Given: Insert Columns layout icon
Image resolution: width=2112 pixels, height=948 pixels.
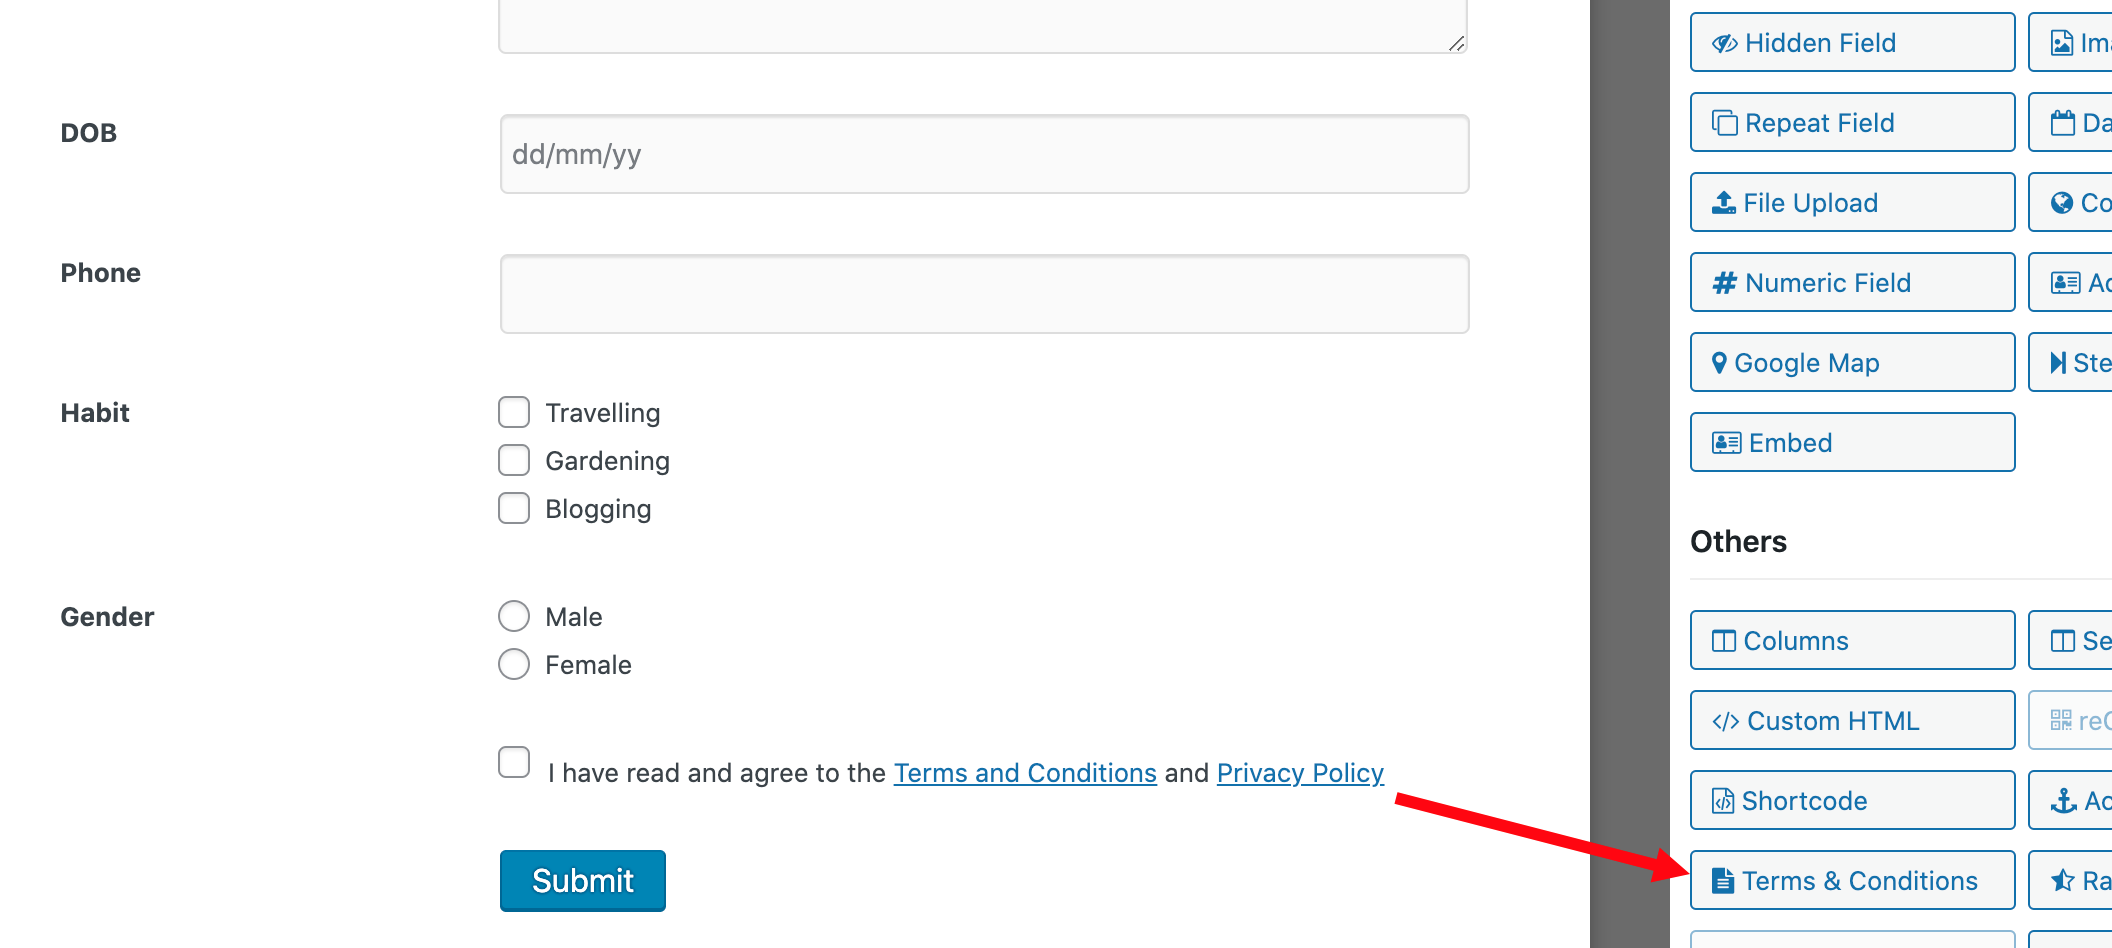Looking at the screenshot, I should pyautogui.click(x=1723, y=641).
